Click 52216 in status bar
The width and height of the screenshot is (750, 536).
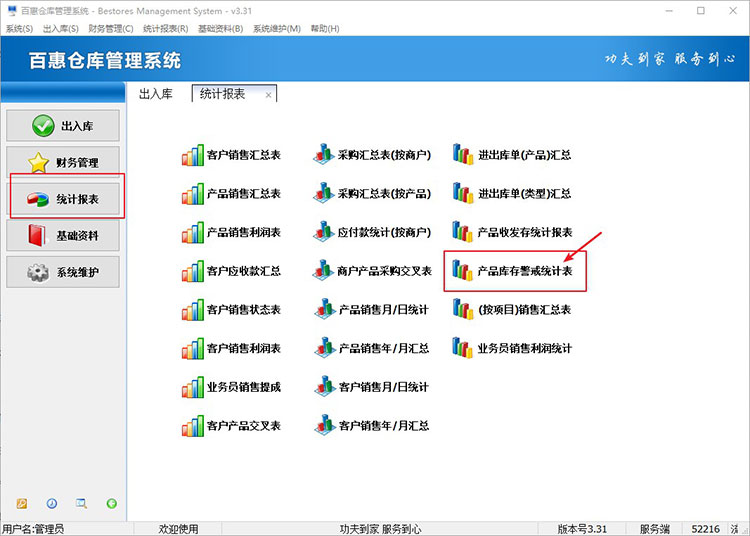706,529
